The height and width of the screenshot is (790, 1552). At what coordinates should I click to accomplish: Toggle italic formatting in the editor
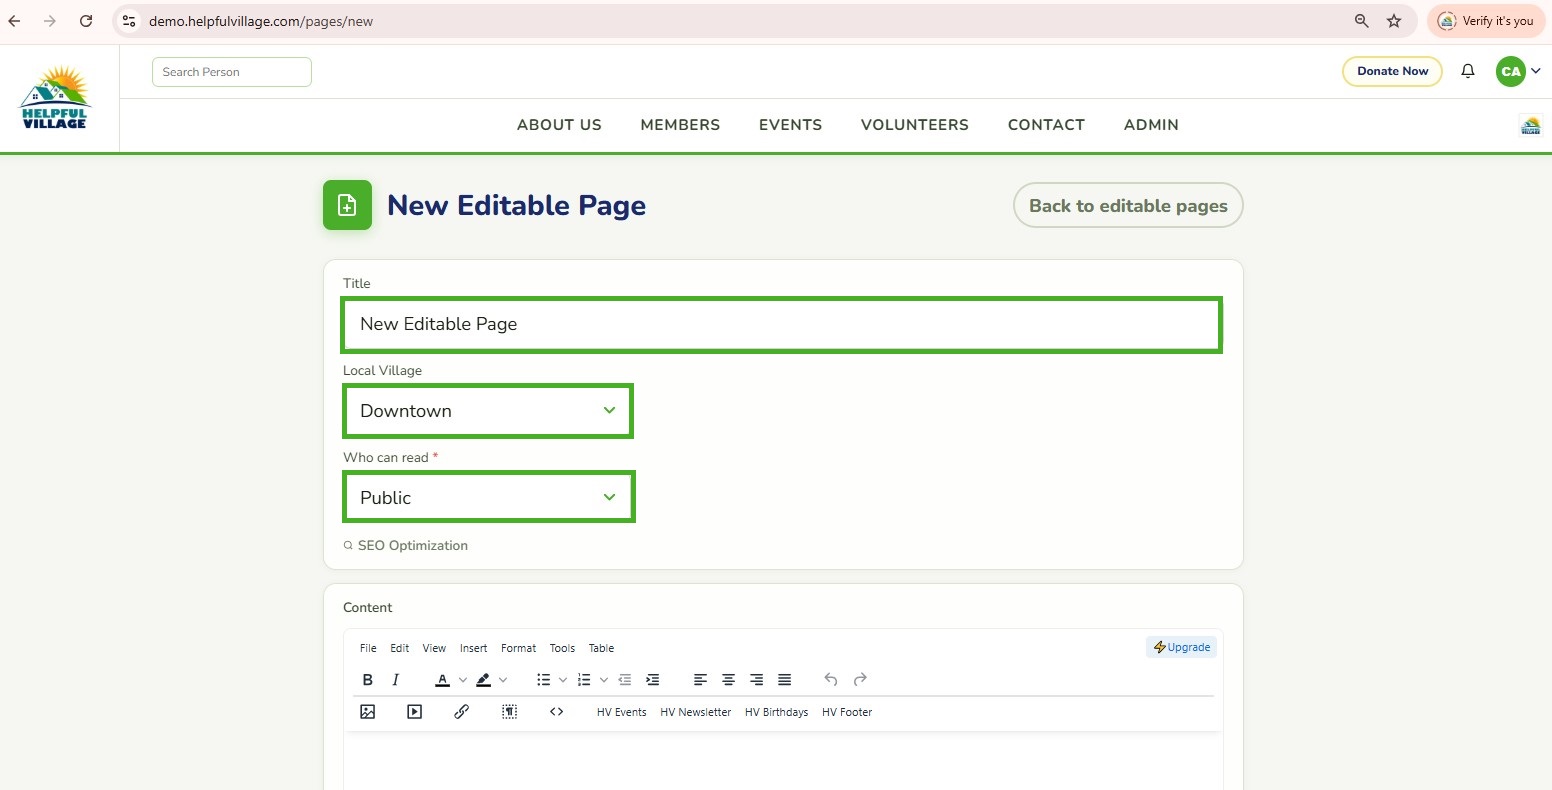396,680
